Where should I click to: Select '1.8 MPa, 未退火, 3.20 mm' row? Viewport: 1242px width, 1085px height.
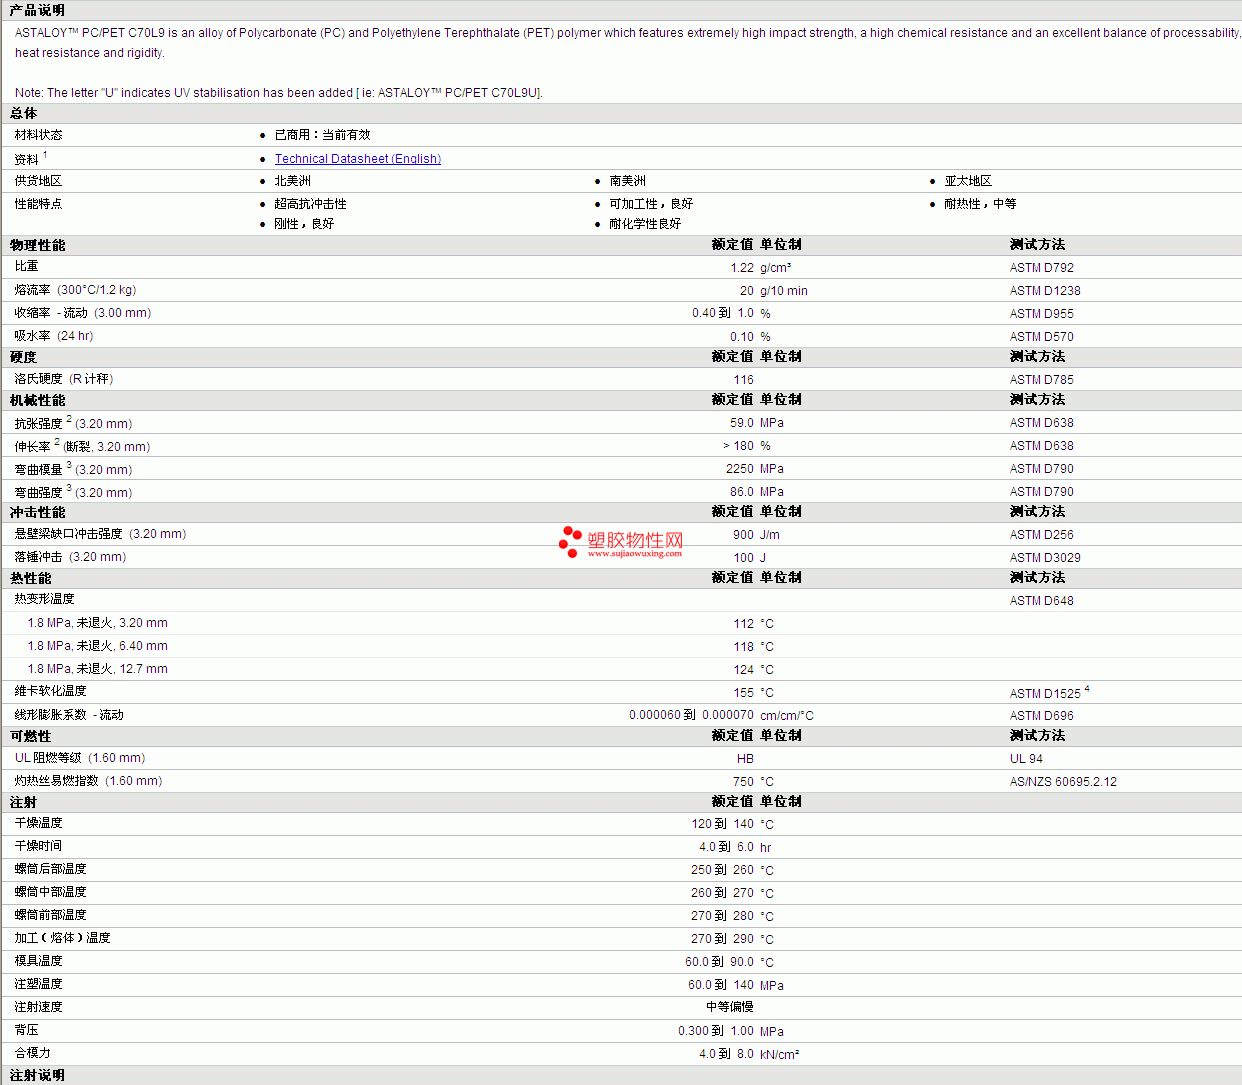coord(98,623)
